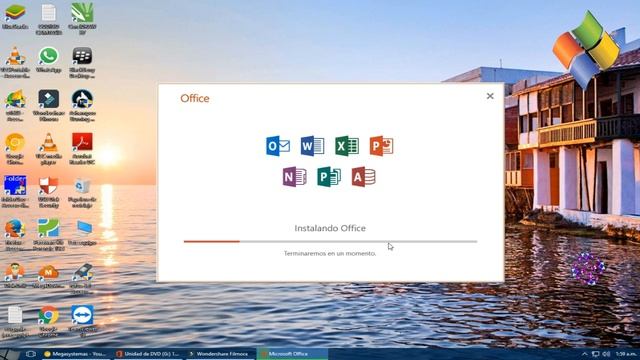Click the Office logo text in the dialog
This screenshot has width=640, height=360.
195,98
